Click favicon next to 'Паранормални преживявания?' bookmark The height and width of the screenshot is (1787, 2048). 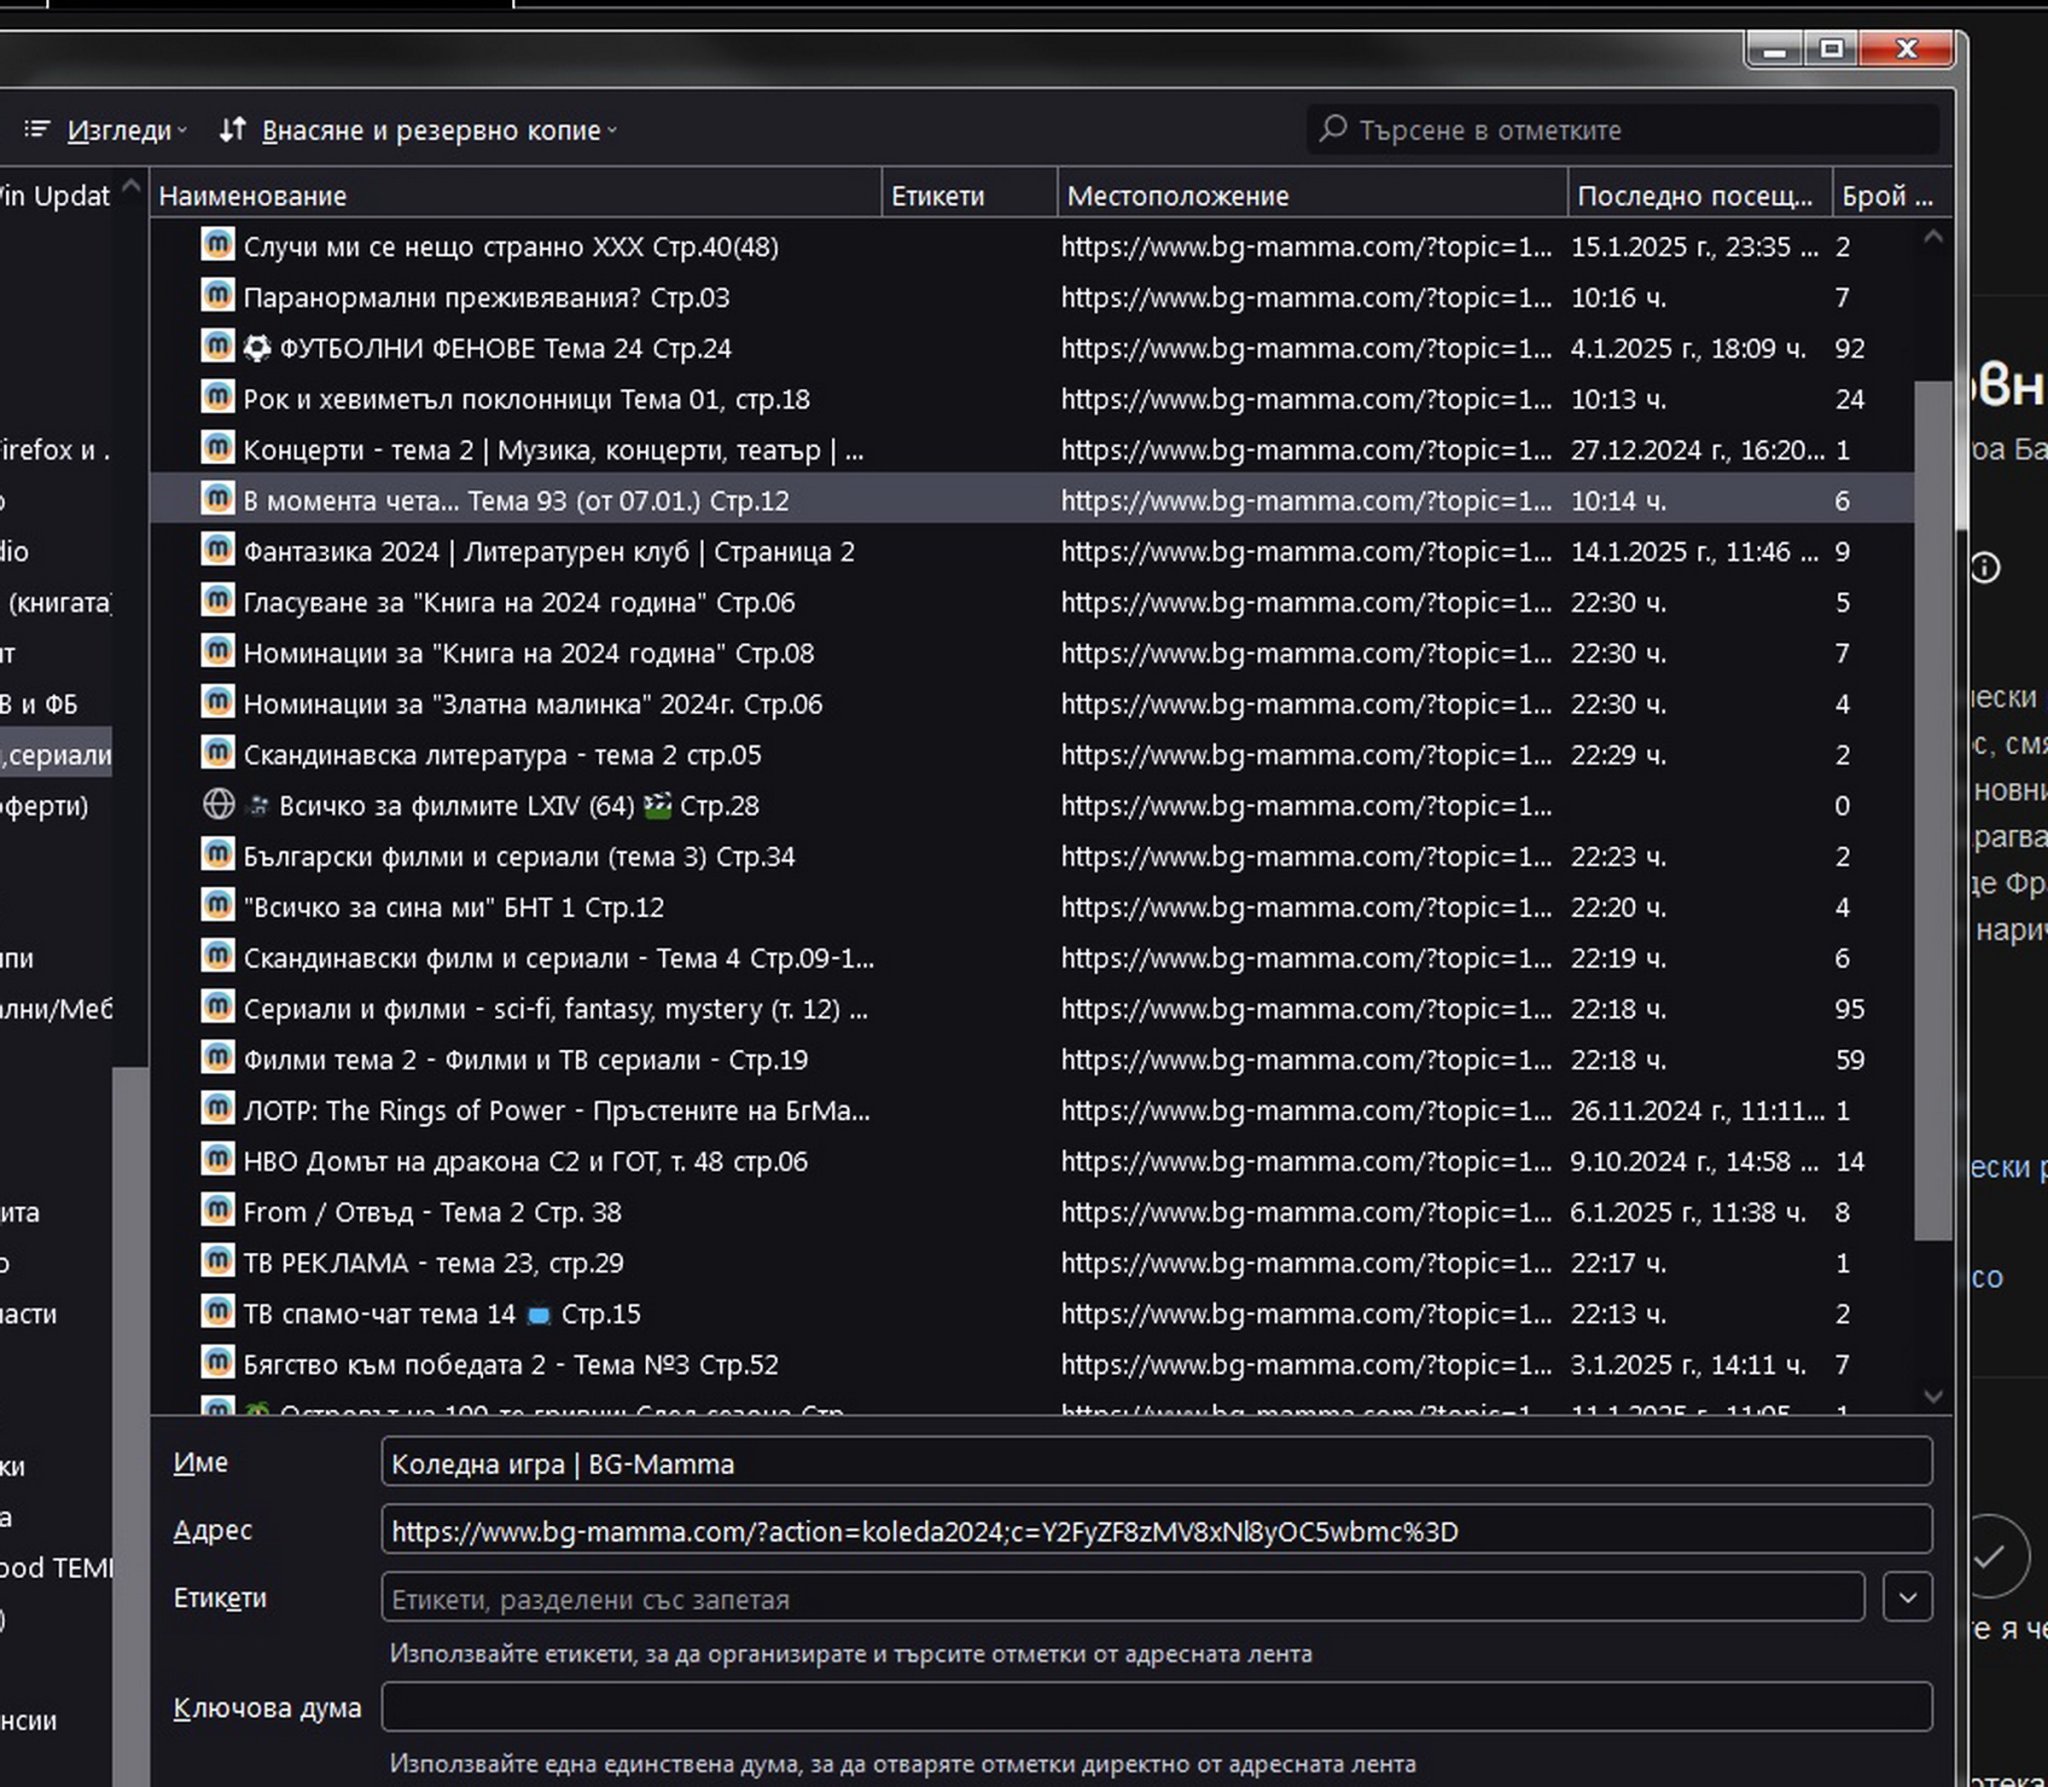(x=218, y=296)
